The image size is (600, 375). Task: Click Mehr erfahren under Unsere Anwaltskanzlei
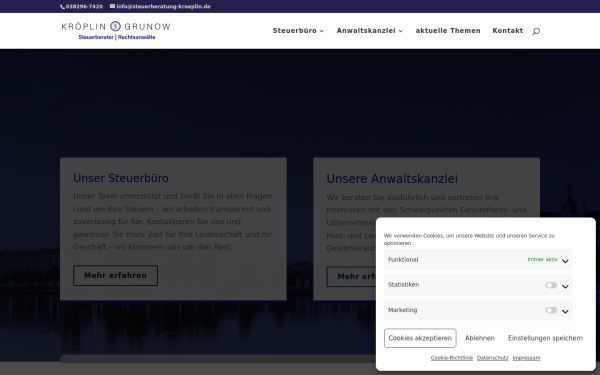[351, 277]
